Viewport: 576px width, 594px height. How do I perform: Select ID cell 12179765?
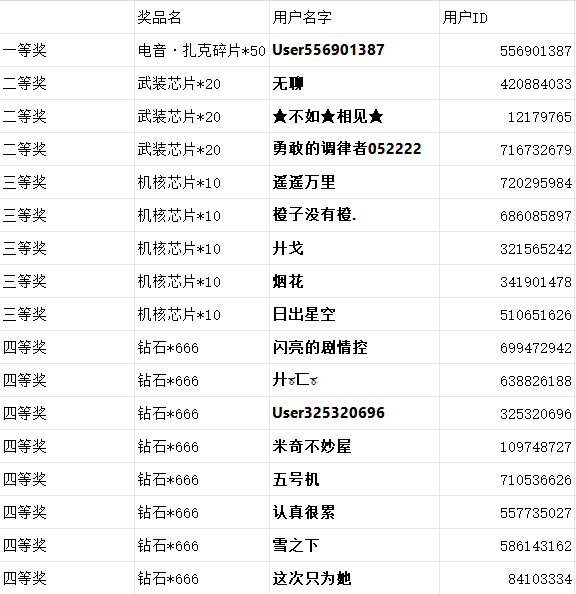pyautogui.click(x=507, y=116)
